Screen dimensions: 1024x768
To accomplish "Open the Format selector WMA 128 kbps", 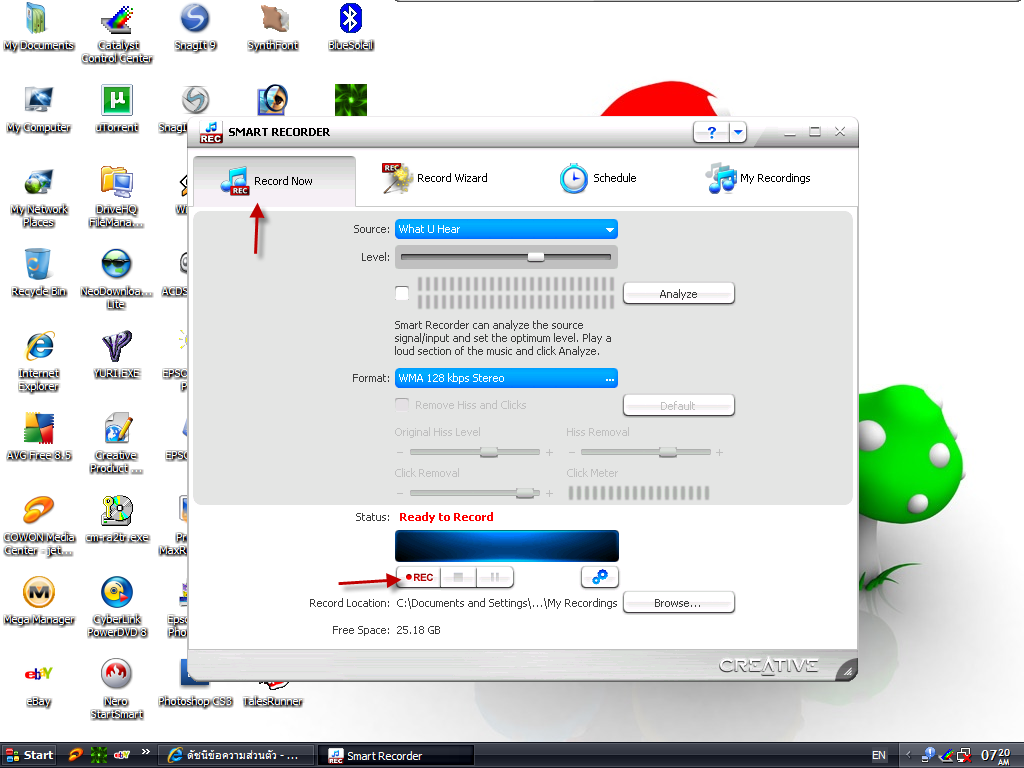I will (x=506, y=378).
